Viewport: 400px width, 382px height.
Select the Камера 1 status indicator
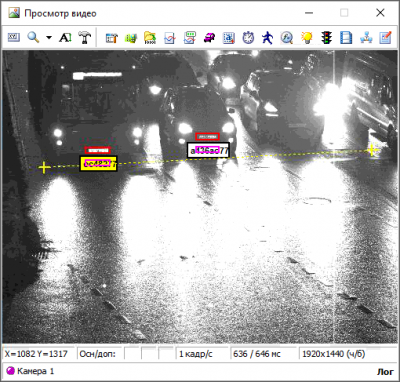coord(30,371)
